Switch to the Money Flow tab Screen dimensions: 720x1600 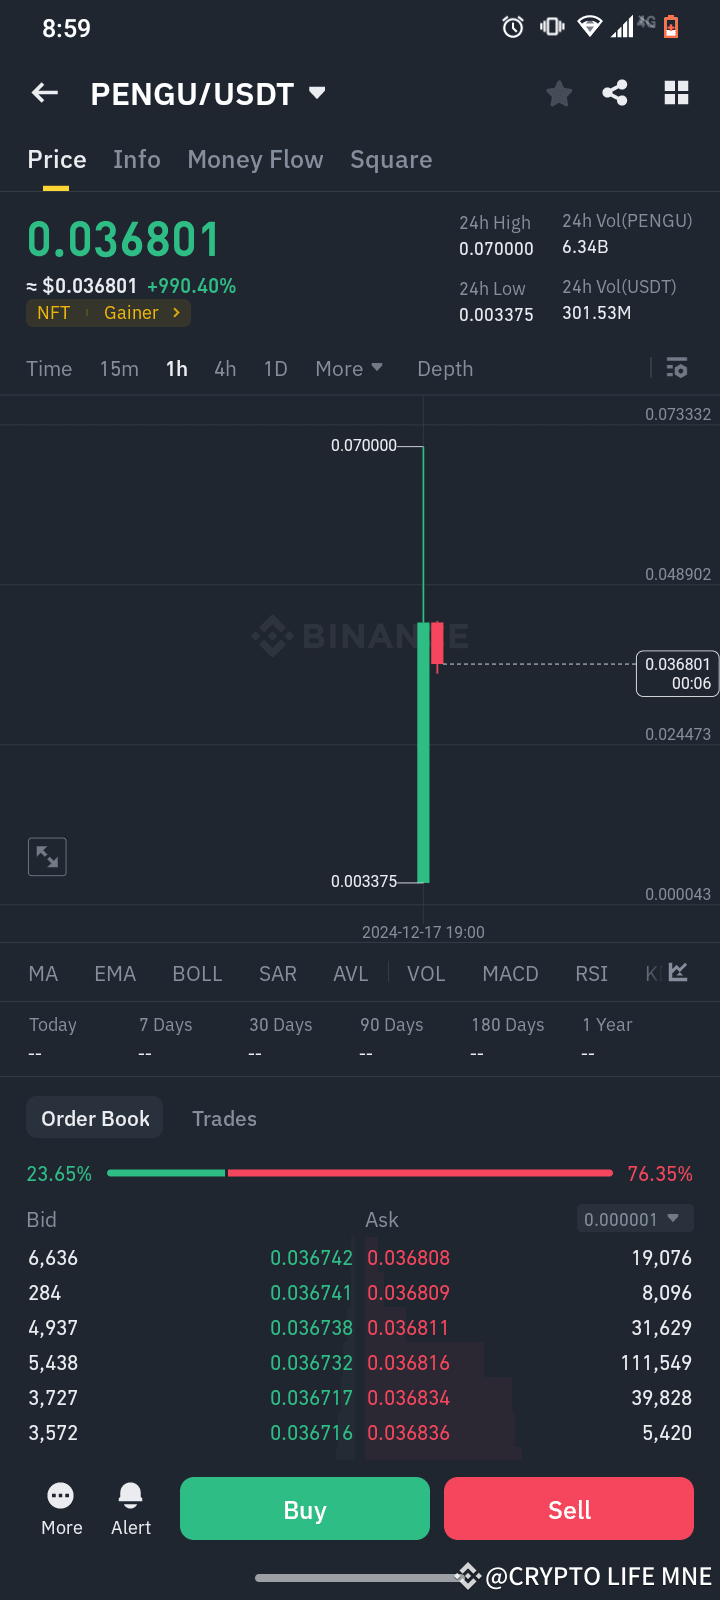pyautogui.click(x=255, y=159)
